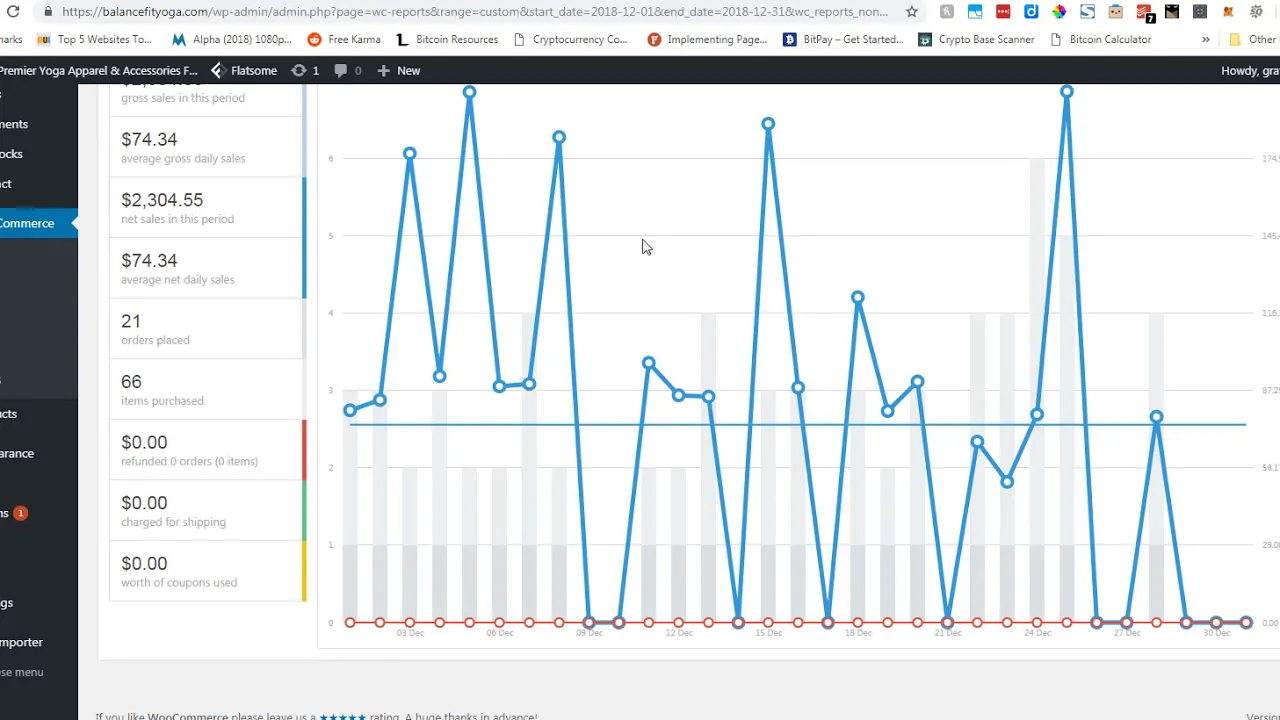Open the Top 5 Websites To... bookmark
The width and height of the screenshot is (1280, 720).
click(95, 40)
